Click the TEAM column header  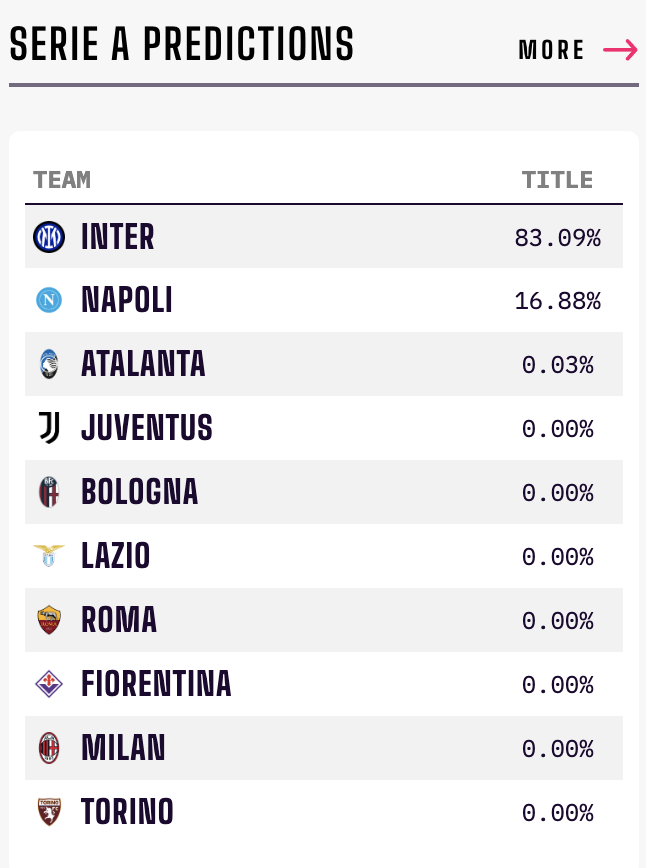(62, 180)
